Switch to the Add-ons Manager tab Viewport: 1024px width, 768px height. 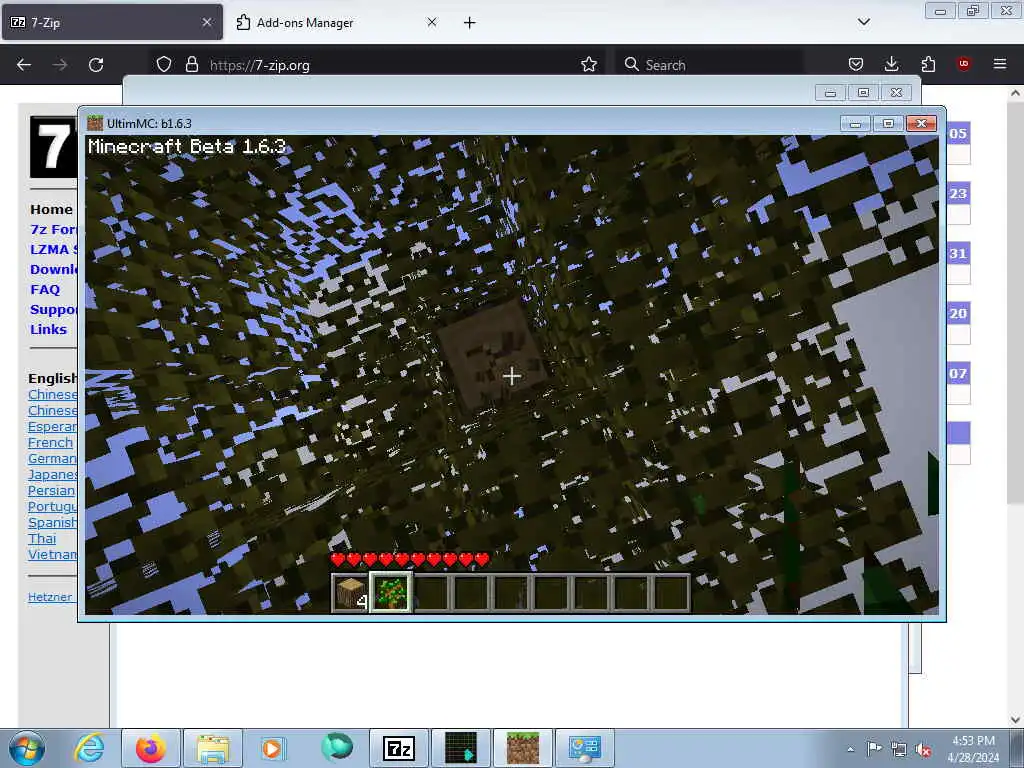(337, 22)
